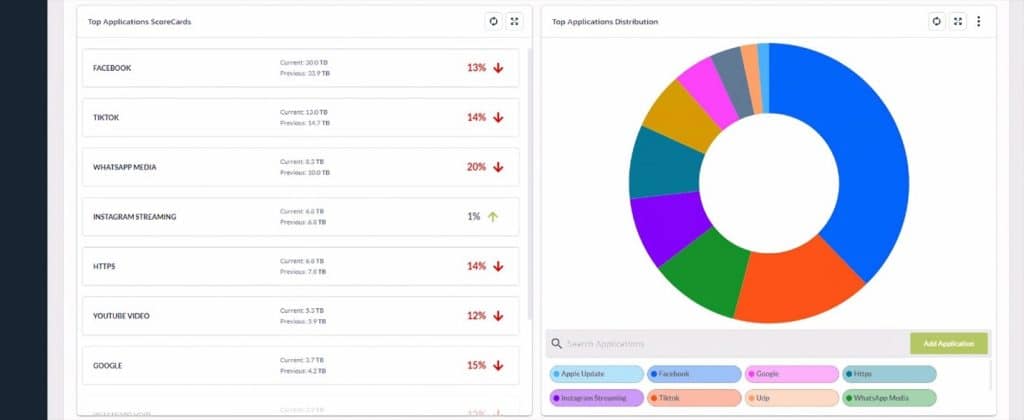Open the WHATSAPP MEDIA scorecard
This screenshot has height=420, width=1024.
pos(300,167)
